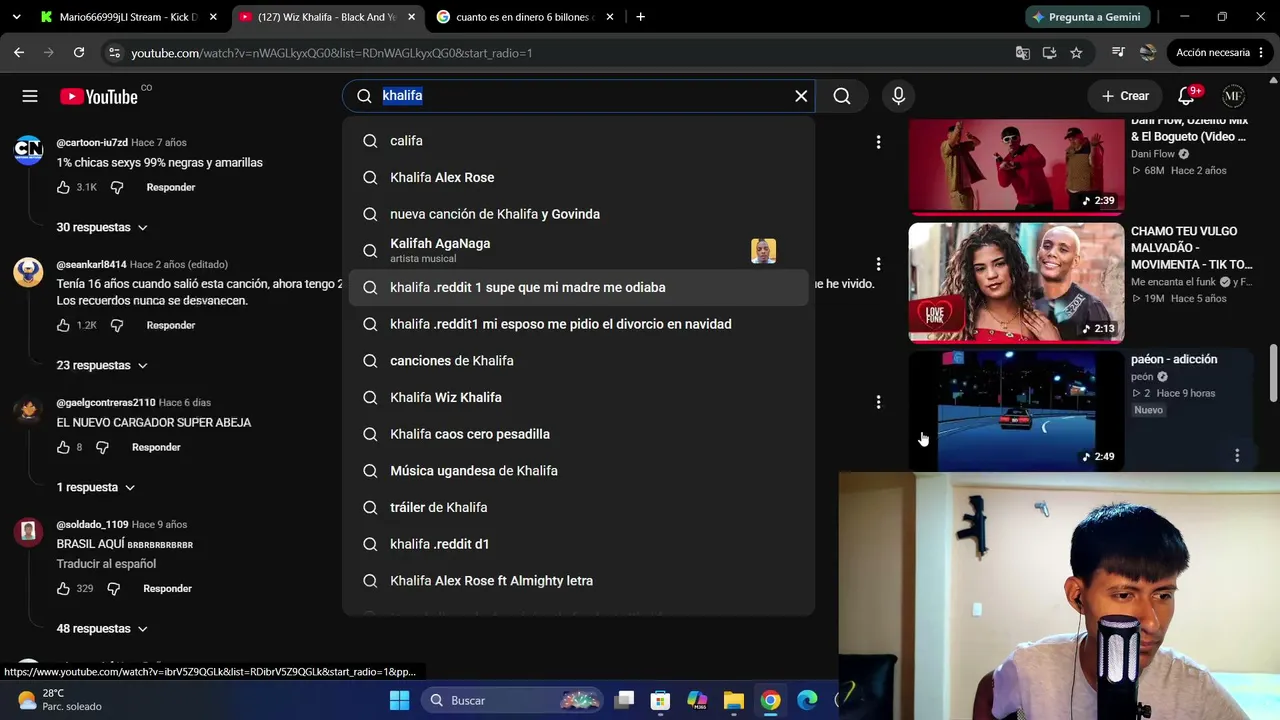
Task: Open the Chrome tab search dropdown arrow
Action: (16, 17)
